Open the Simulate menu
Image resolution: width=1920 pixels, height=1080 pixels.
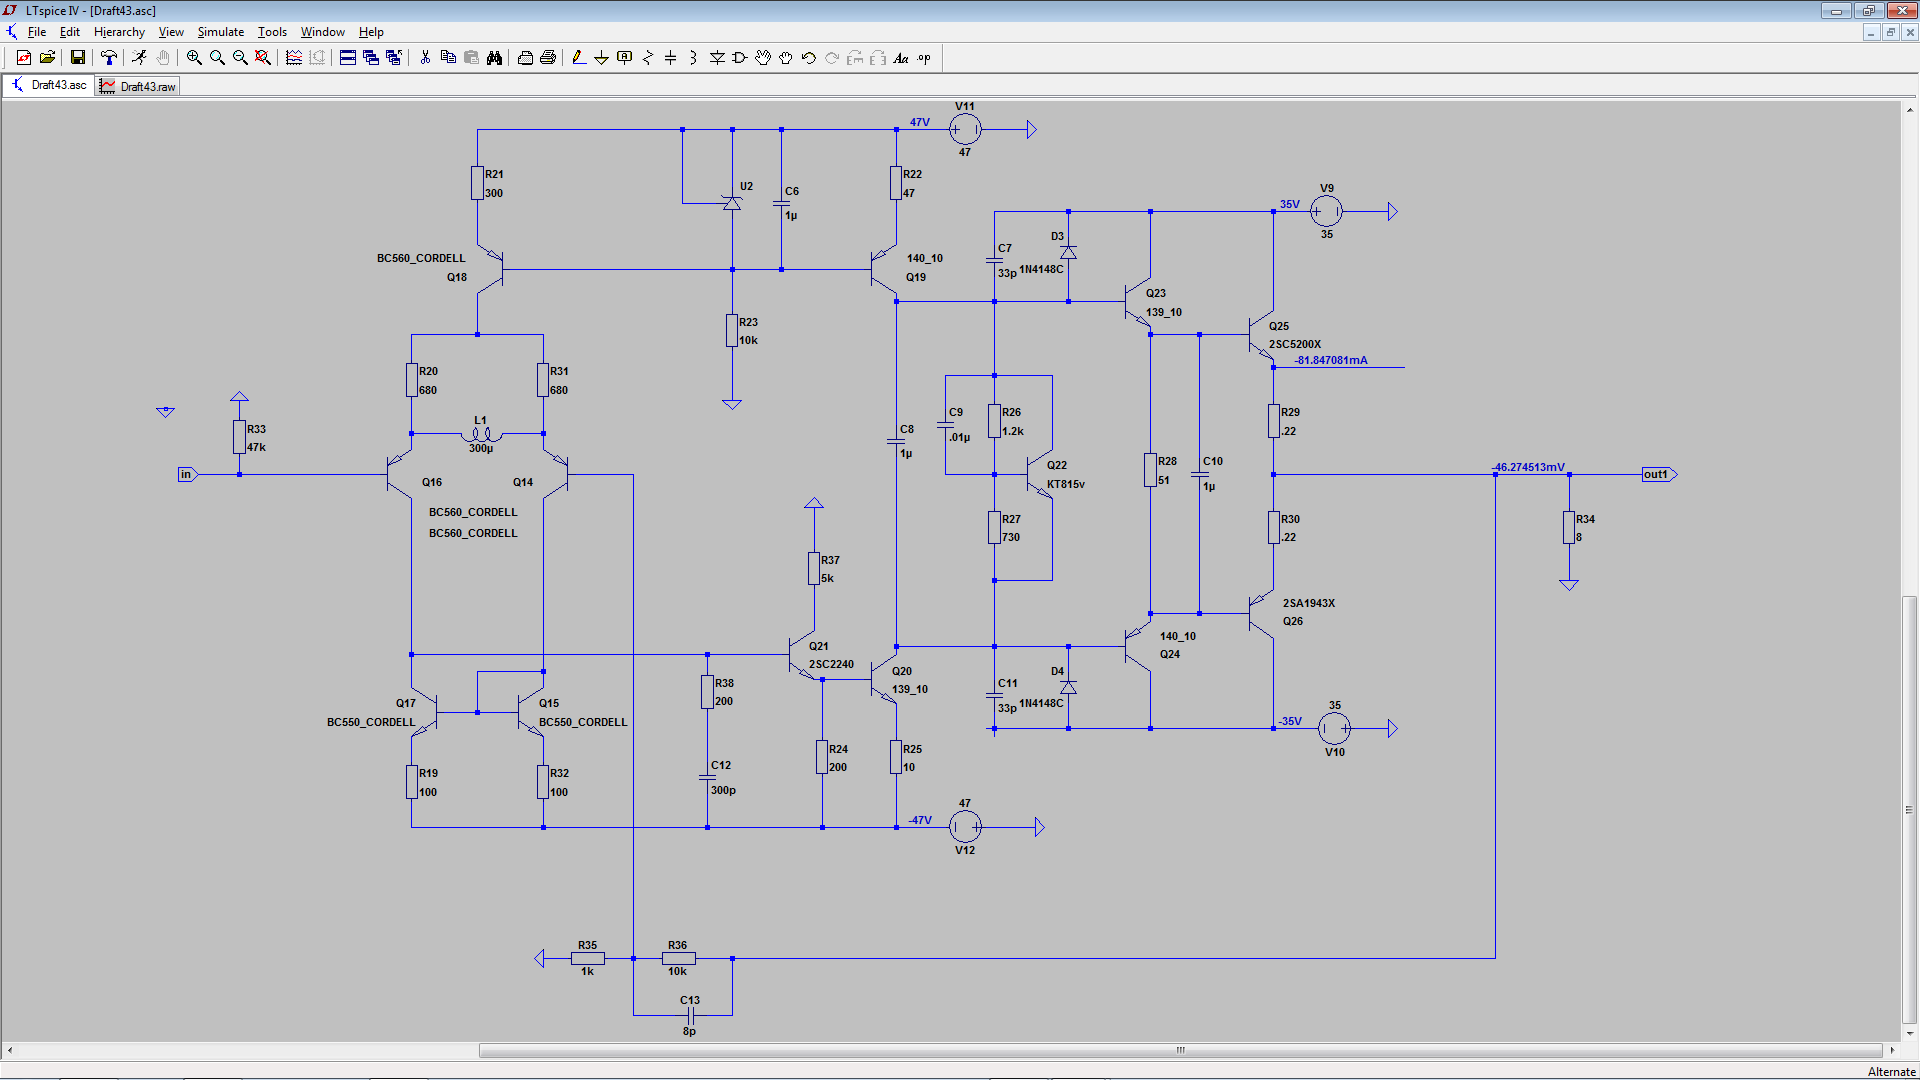coord(220,32)
